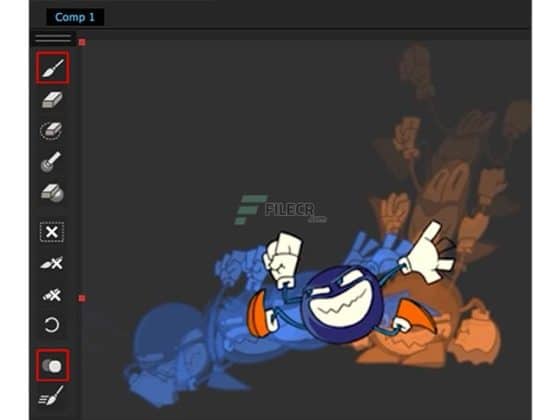Open the Comp 1 tab
The image size is (560, 420).
(x=75, y=17)
